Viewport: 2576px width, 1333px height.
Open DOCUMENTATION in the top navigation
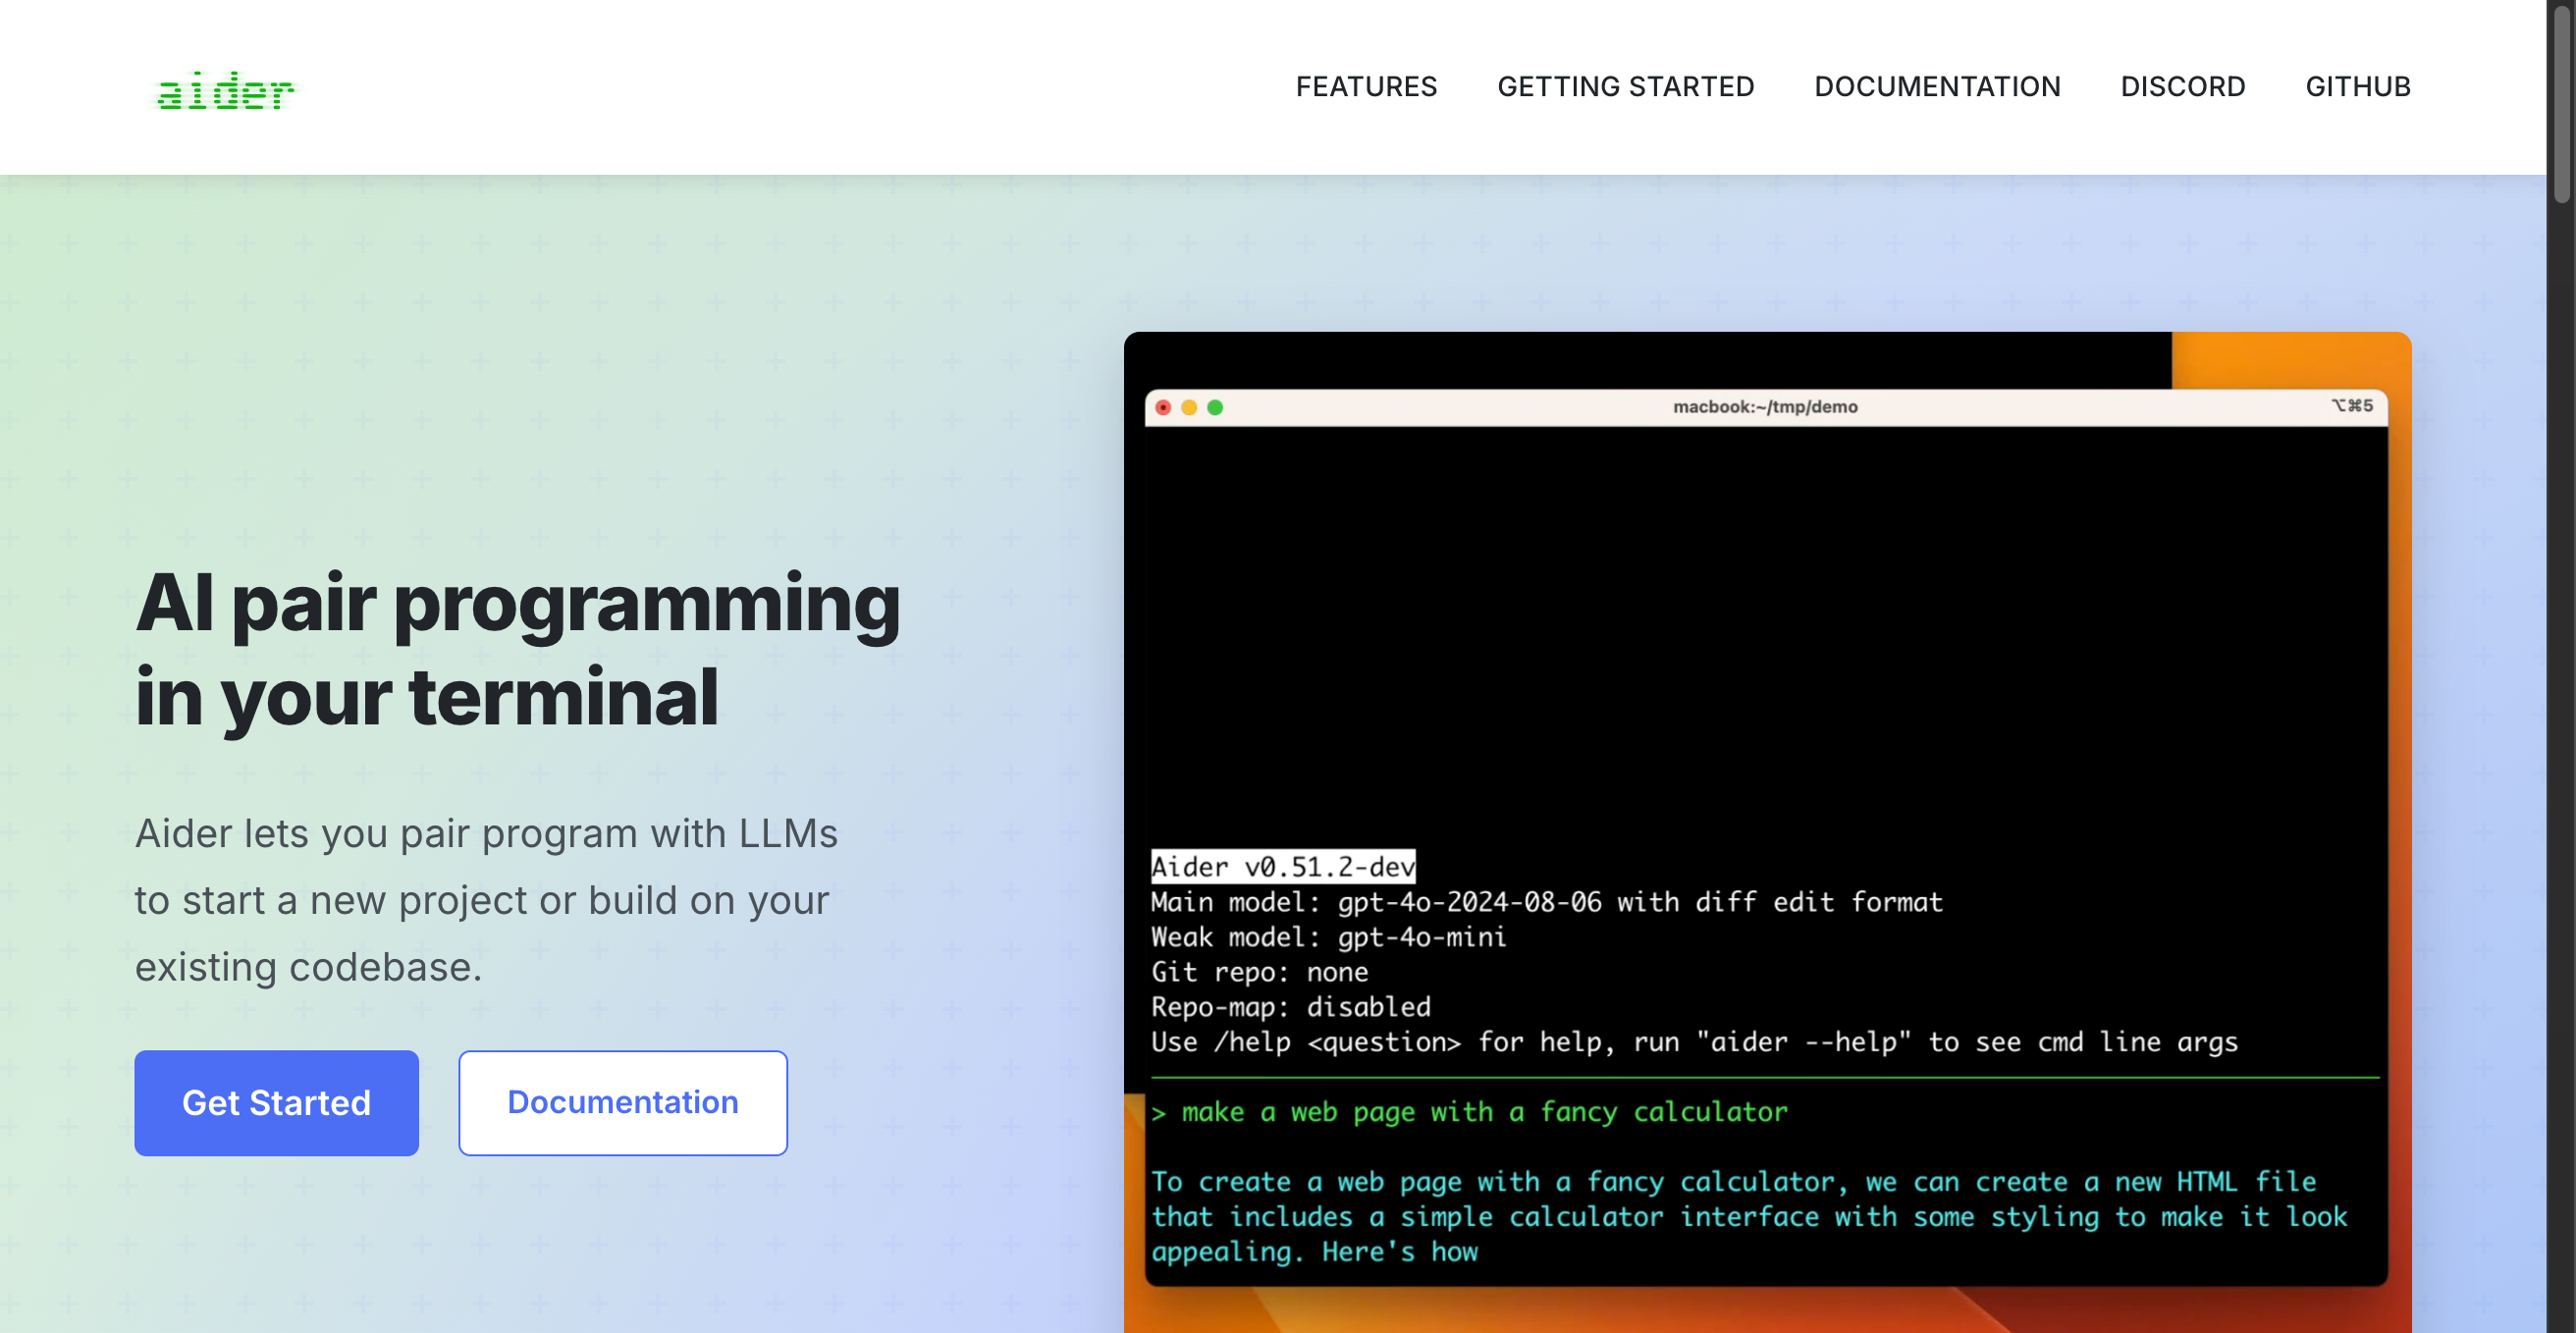[x=1937, y=87]
